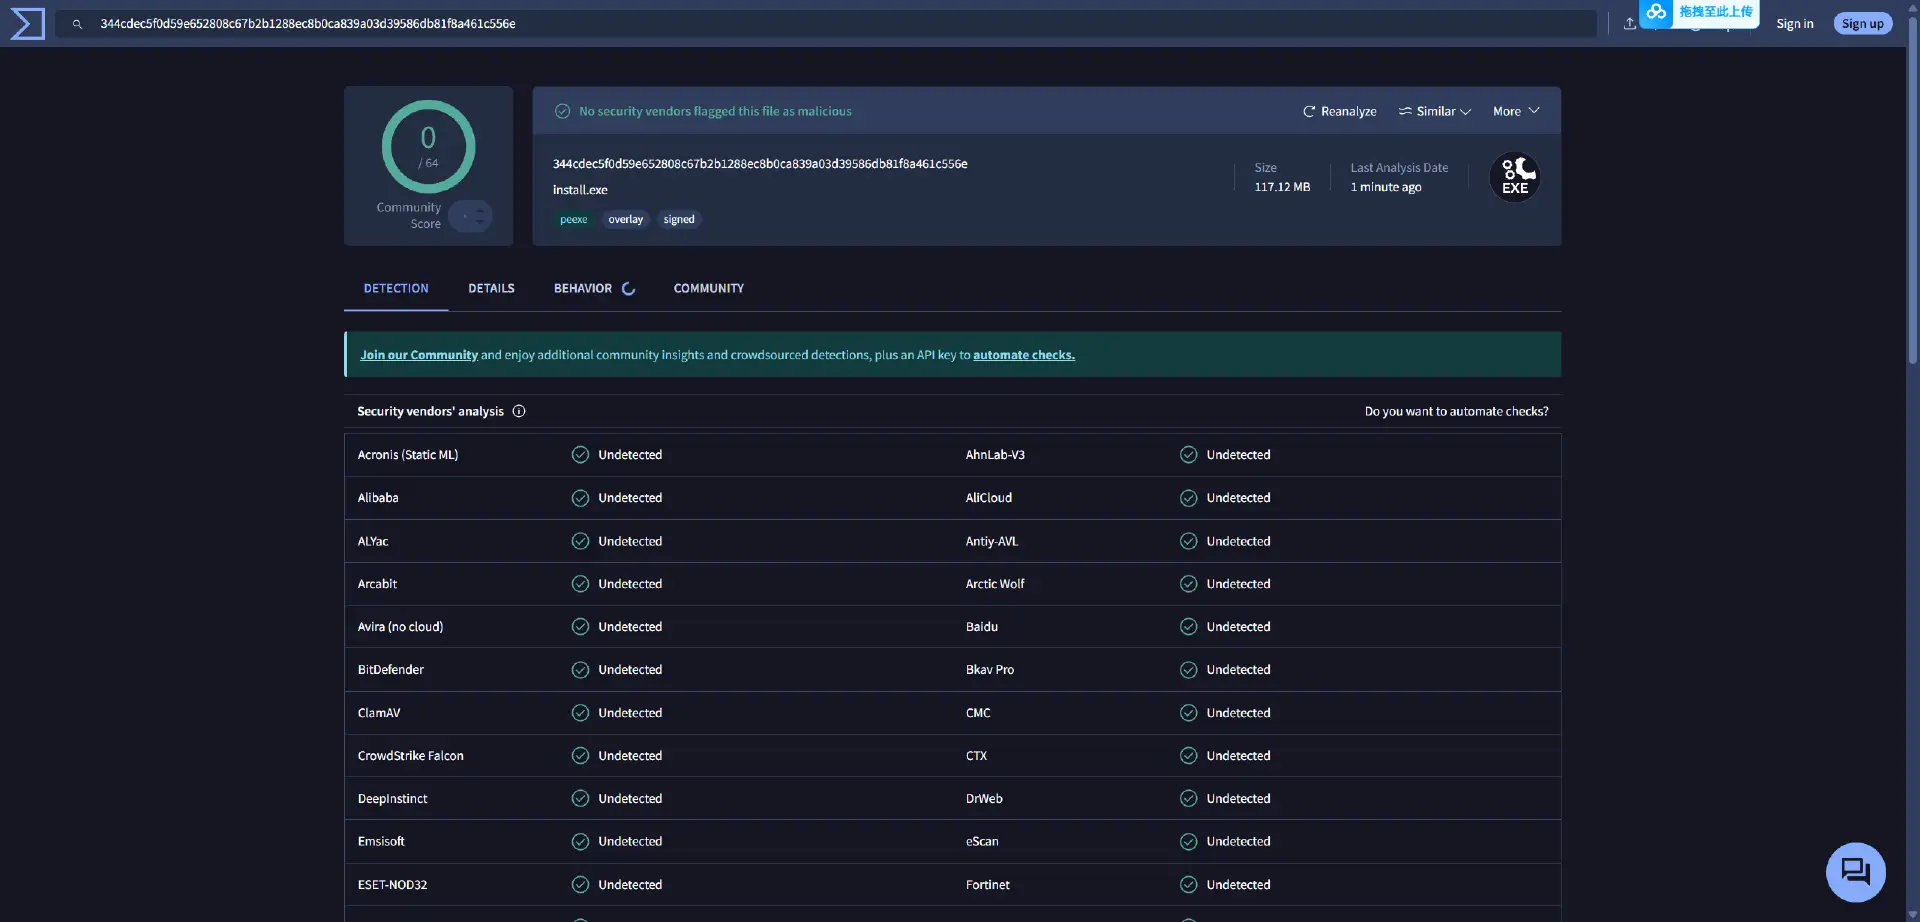This screenshot has height=922, width=1920.
Task: Open the info tooltip beside Security vendors' analysis
Action: pos(519,411)
